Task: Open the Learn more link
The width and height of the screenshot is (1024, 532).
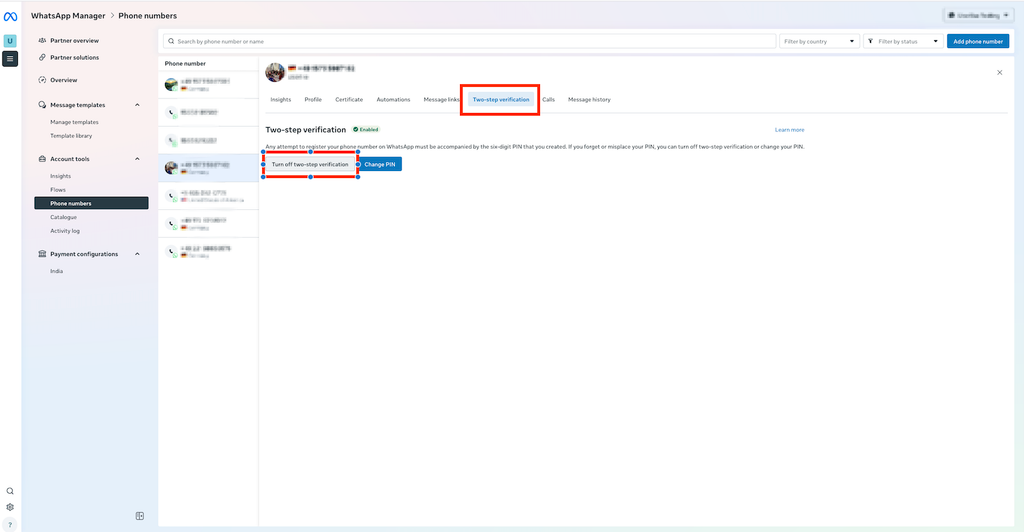Action: click(790, 130)
